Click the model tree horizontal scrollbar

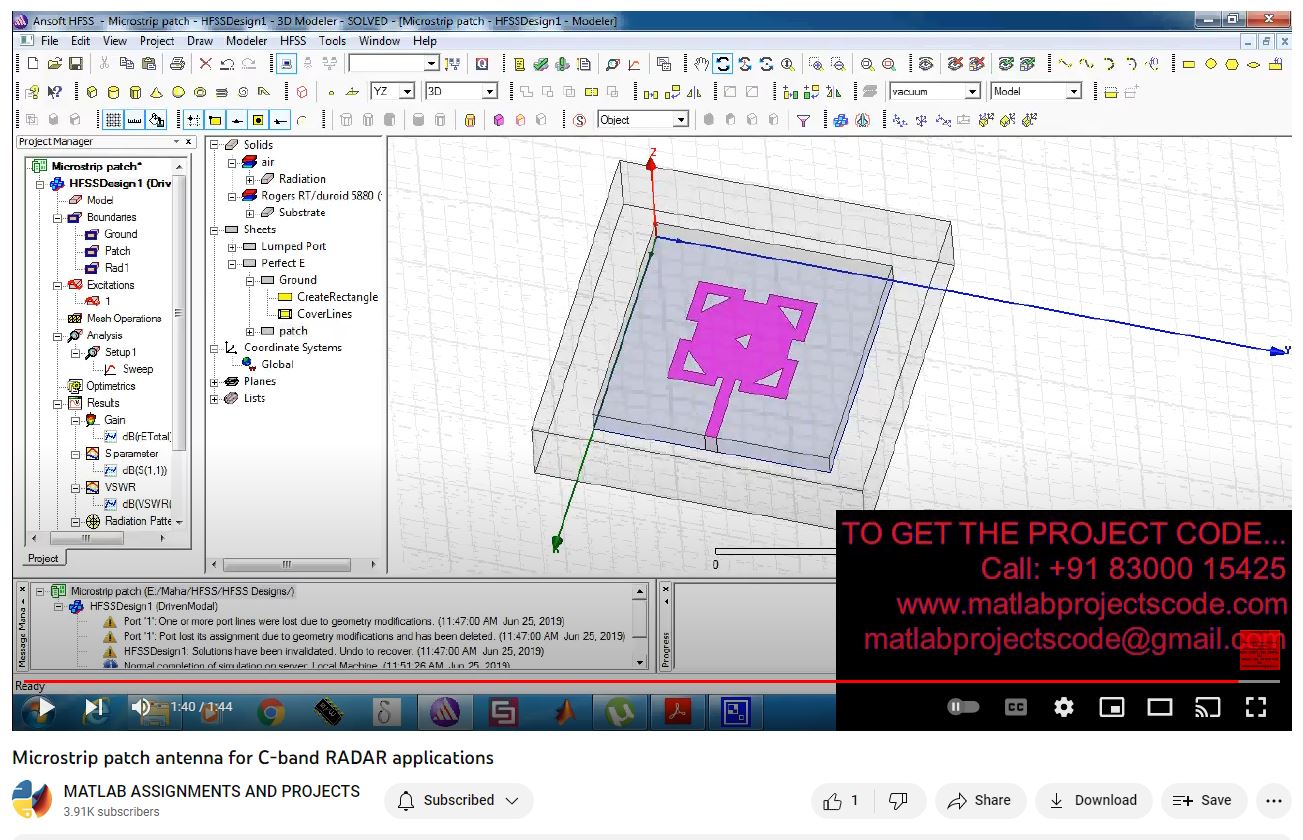point(295,565)
